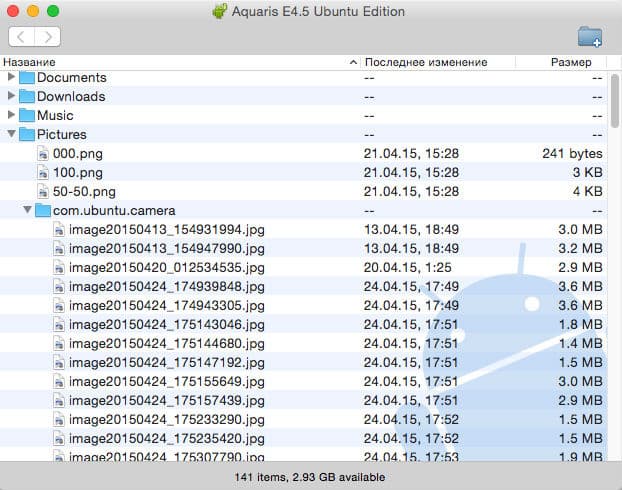Screen dimensions: 622x490
Task: Click the 4 KB size of 50-50.png
Action: (x=587, y=192)
